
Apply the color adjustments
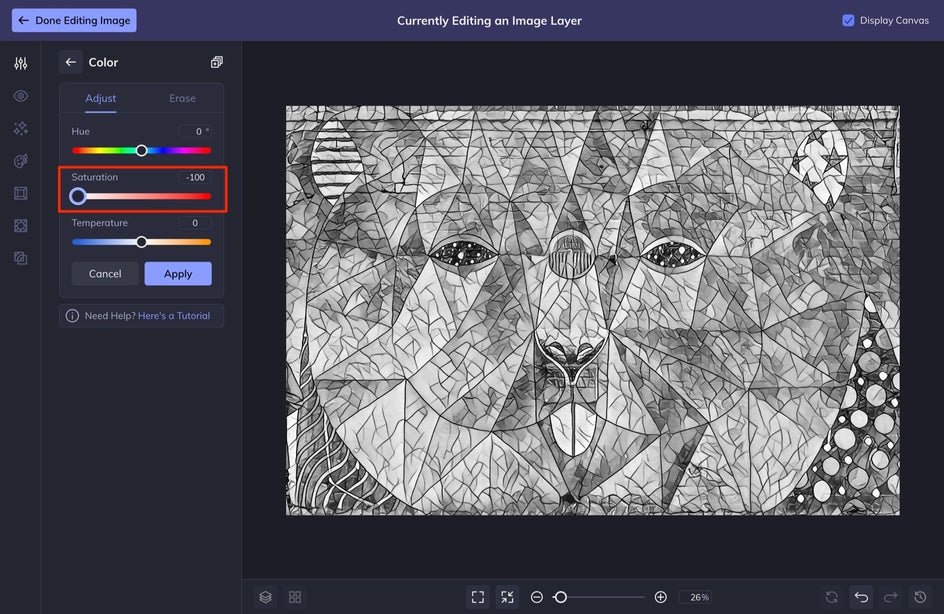click(x=178, y=274)
